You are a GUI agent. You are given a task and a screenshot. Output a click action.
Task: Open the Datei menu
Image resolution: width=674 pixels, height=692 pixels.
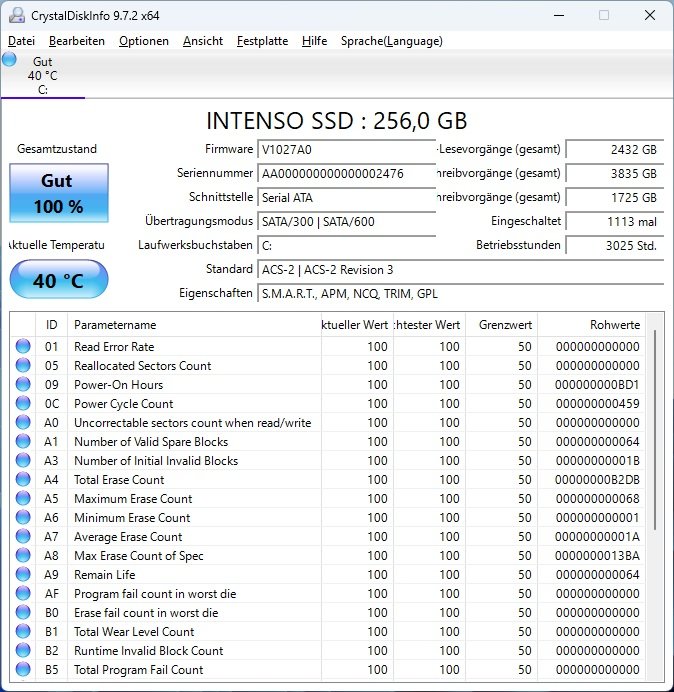[x=21, y=41]
